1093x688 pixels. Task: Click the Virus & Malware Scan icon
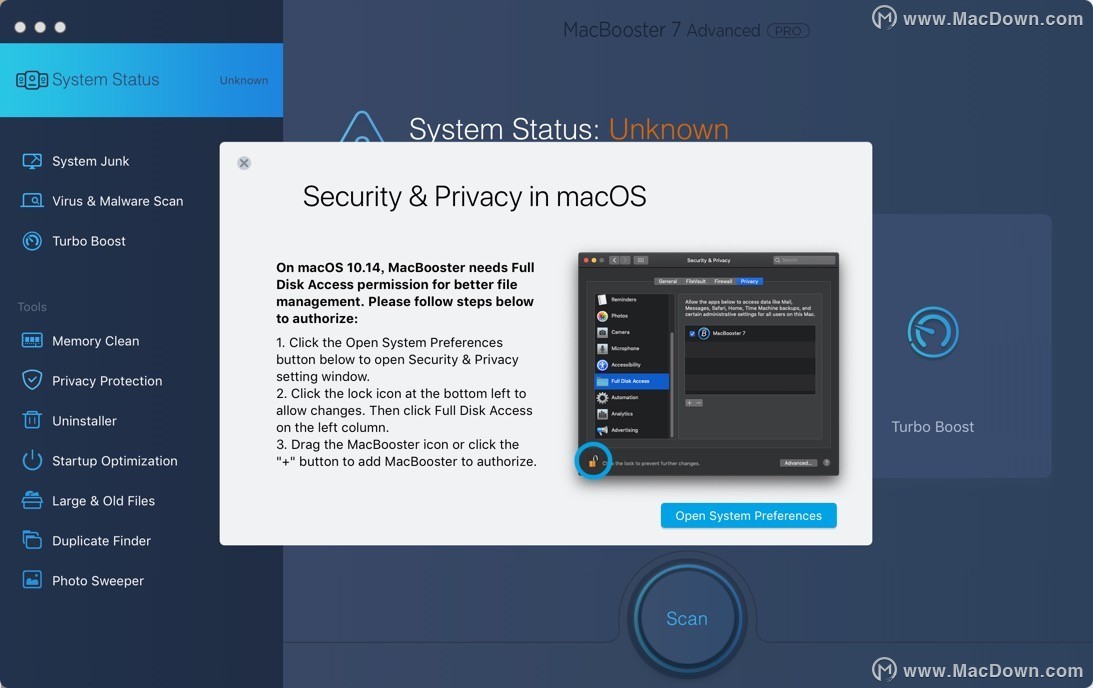(32, 201)
